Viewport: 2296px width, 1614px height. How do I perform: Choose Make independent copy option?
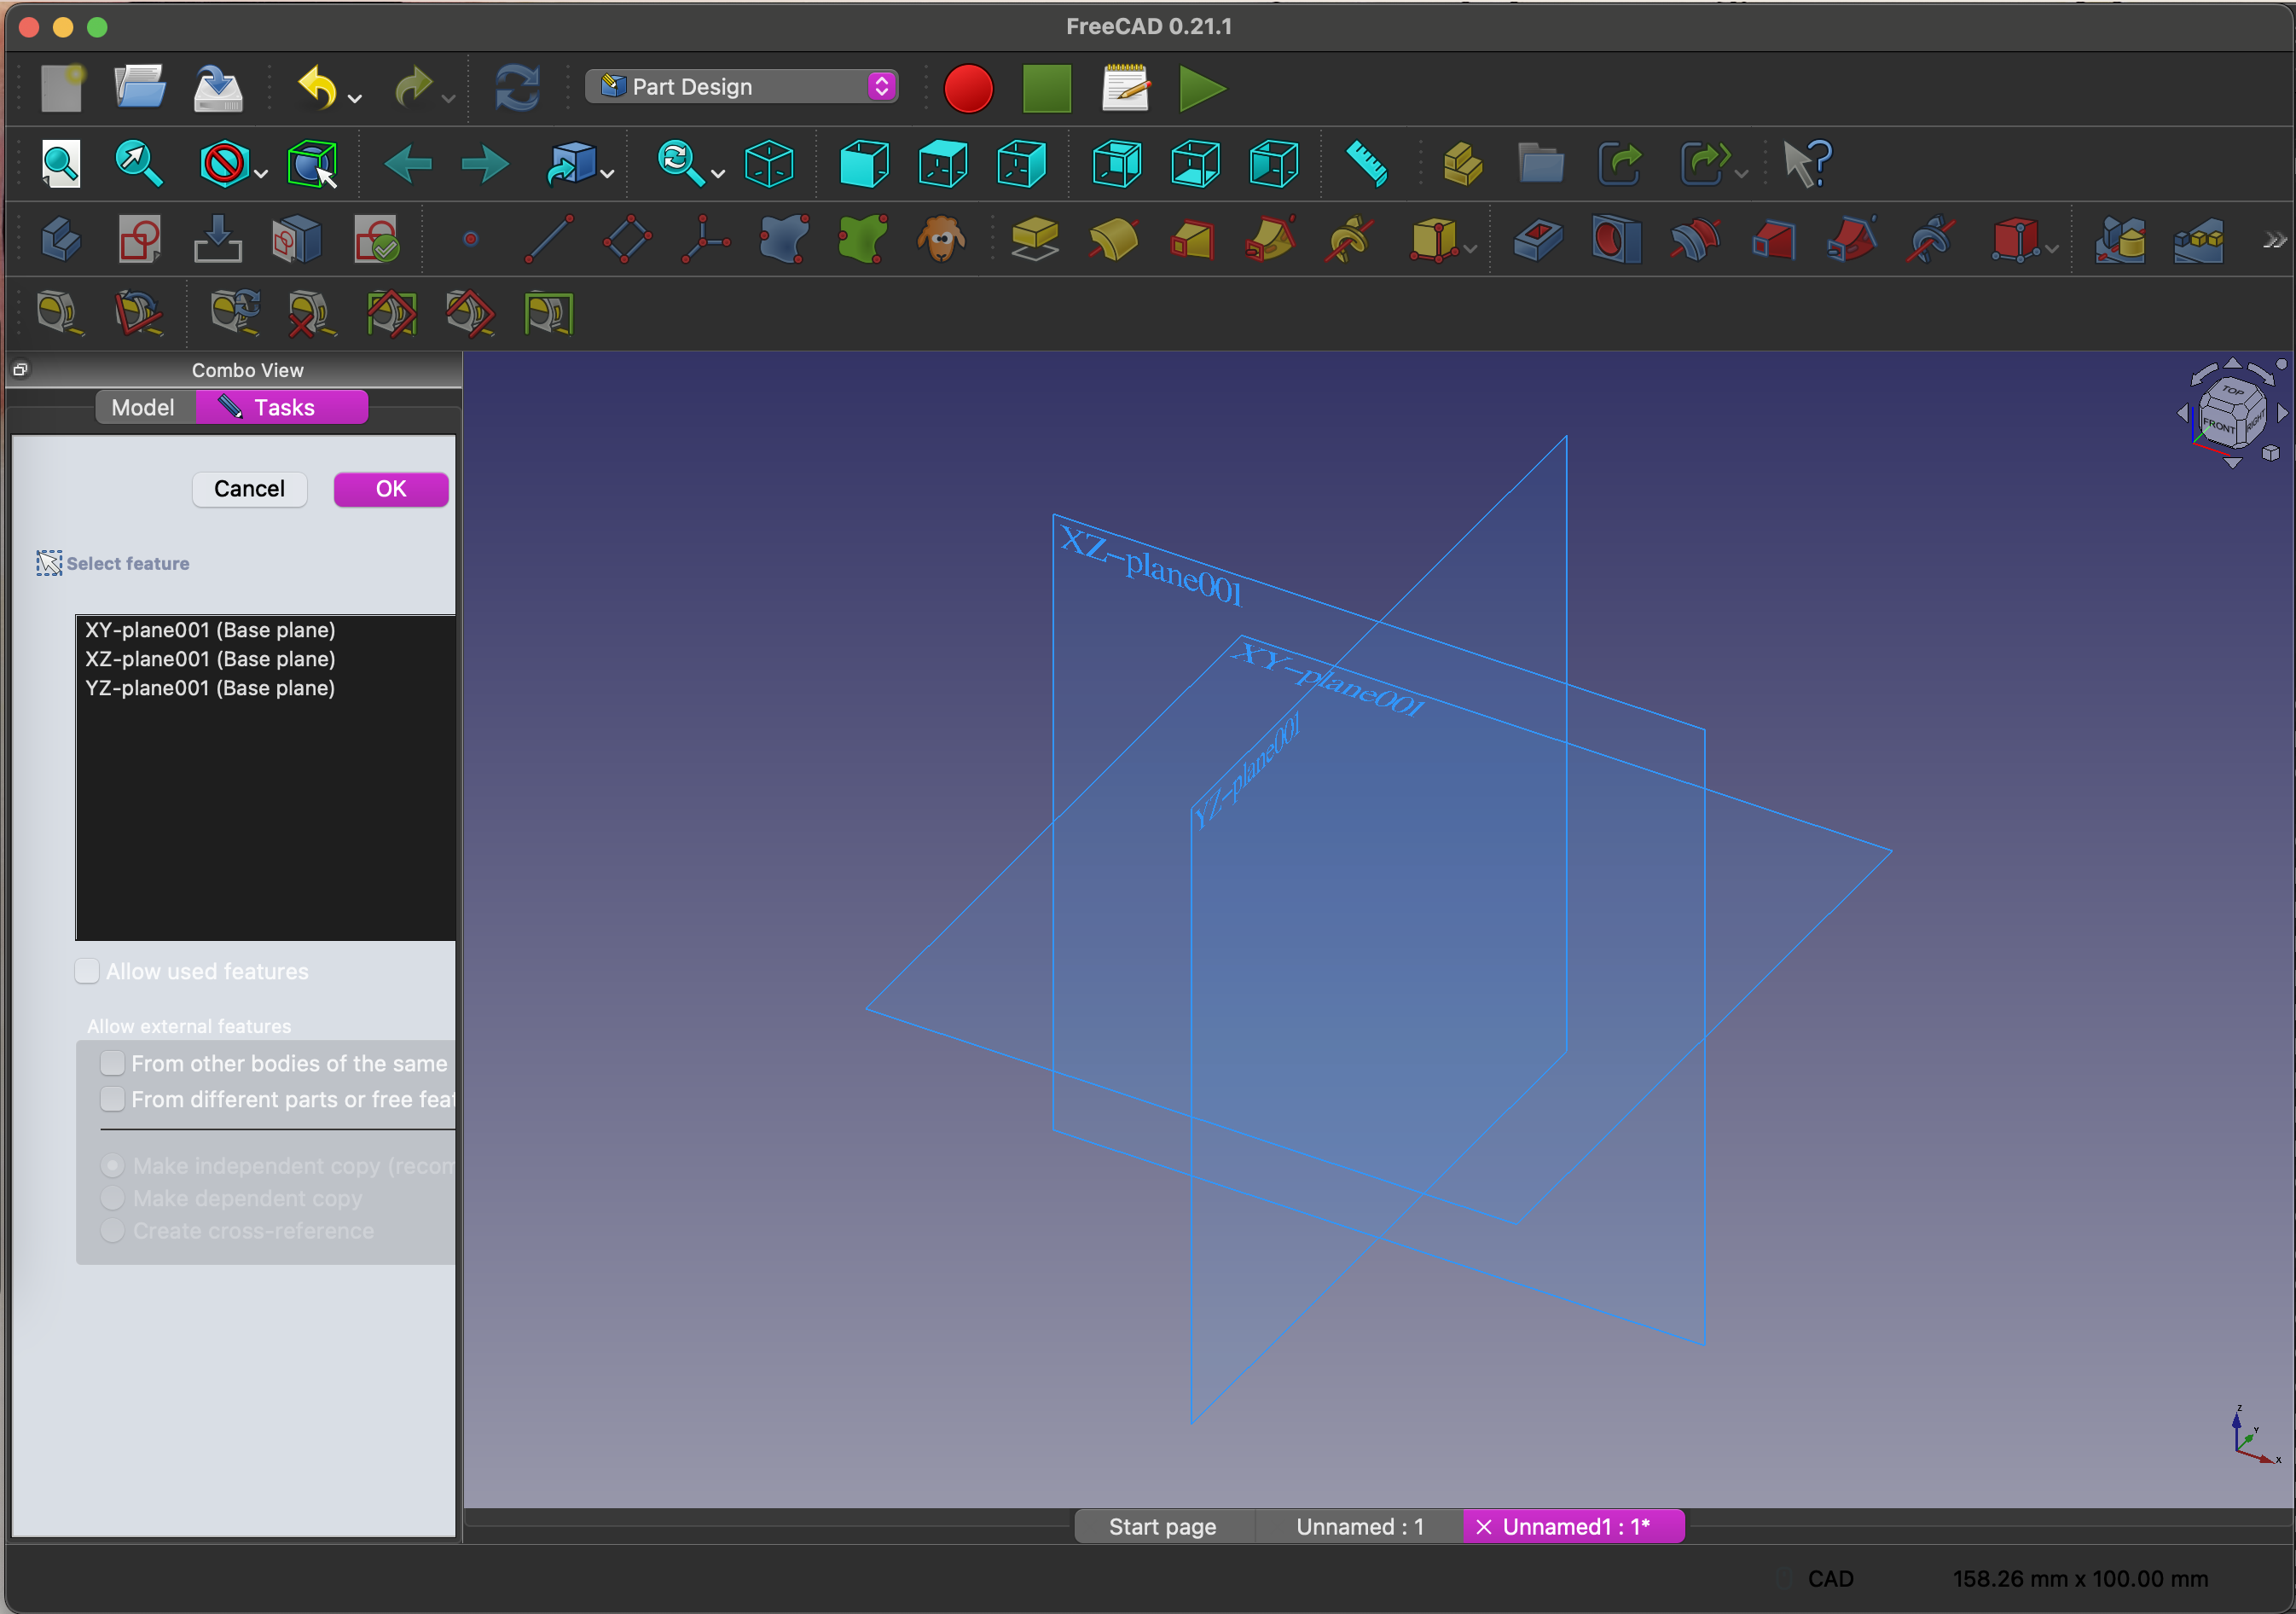pos(113,1166)
